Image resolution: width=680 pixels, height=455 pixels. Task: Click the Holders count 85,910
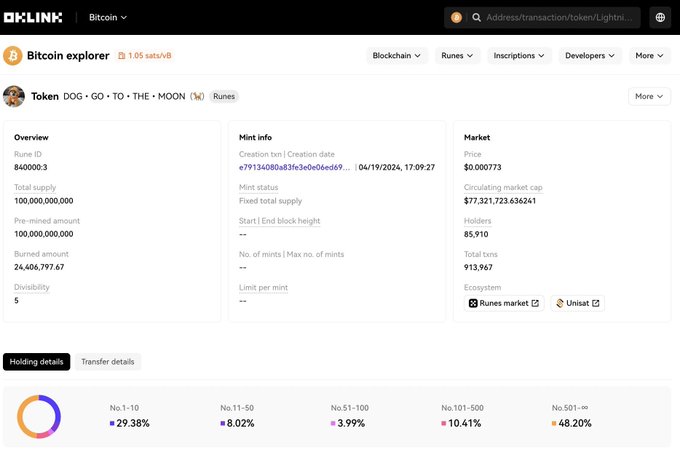(476, 234)
